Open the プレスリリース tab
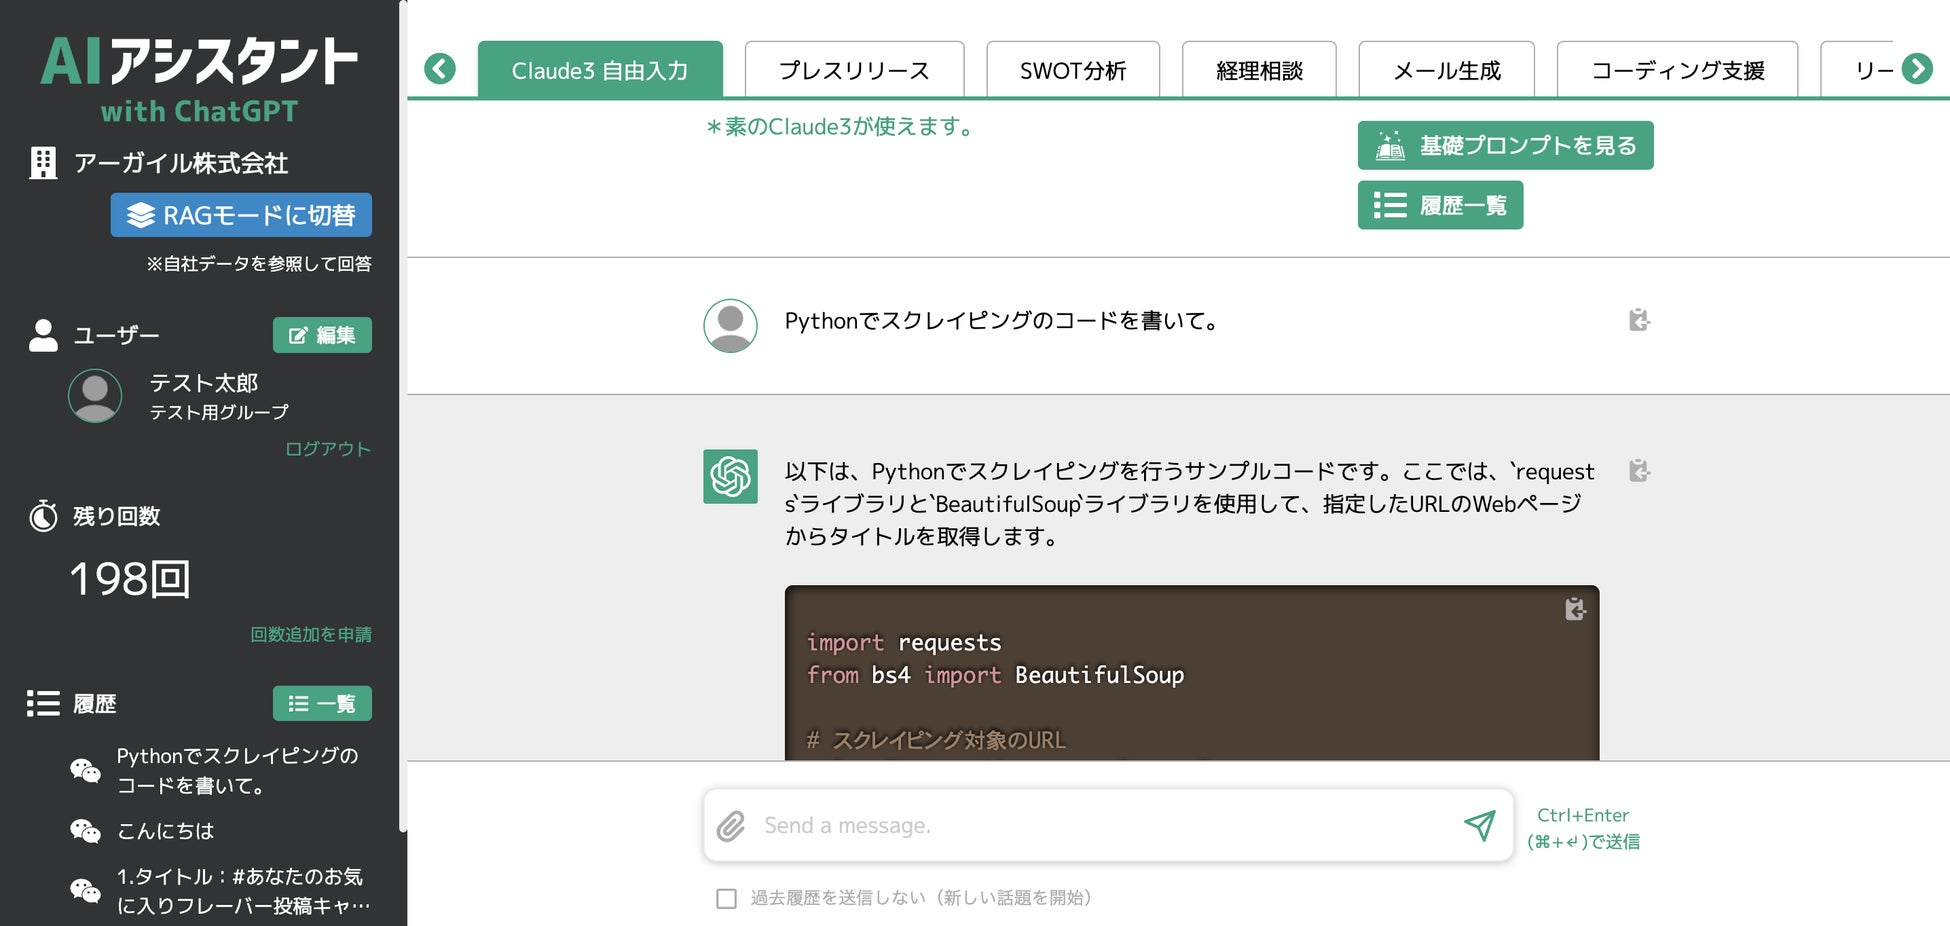Viewport: 1950px width, 926px height. coord(854,71)
